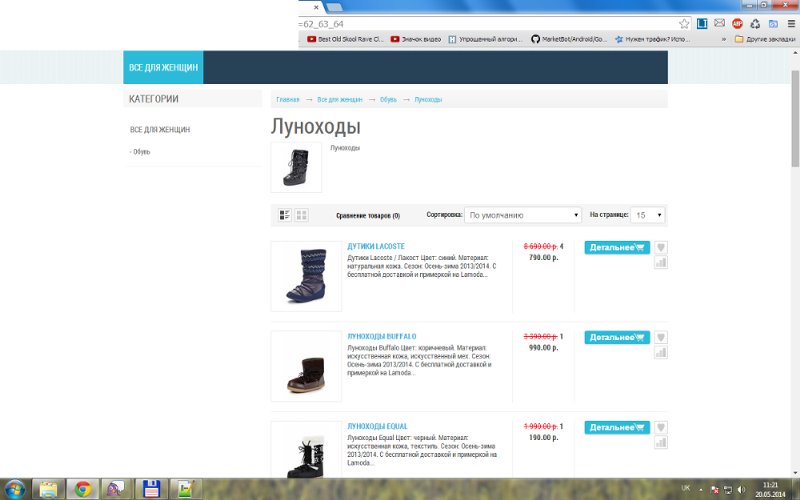Add Дутики Lacoste to wishlist heart icon
The width and height of the screenshot is (800, 500).
pyautogui.click(x=661, y=248)
